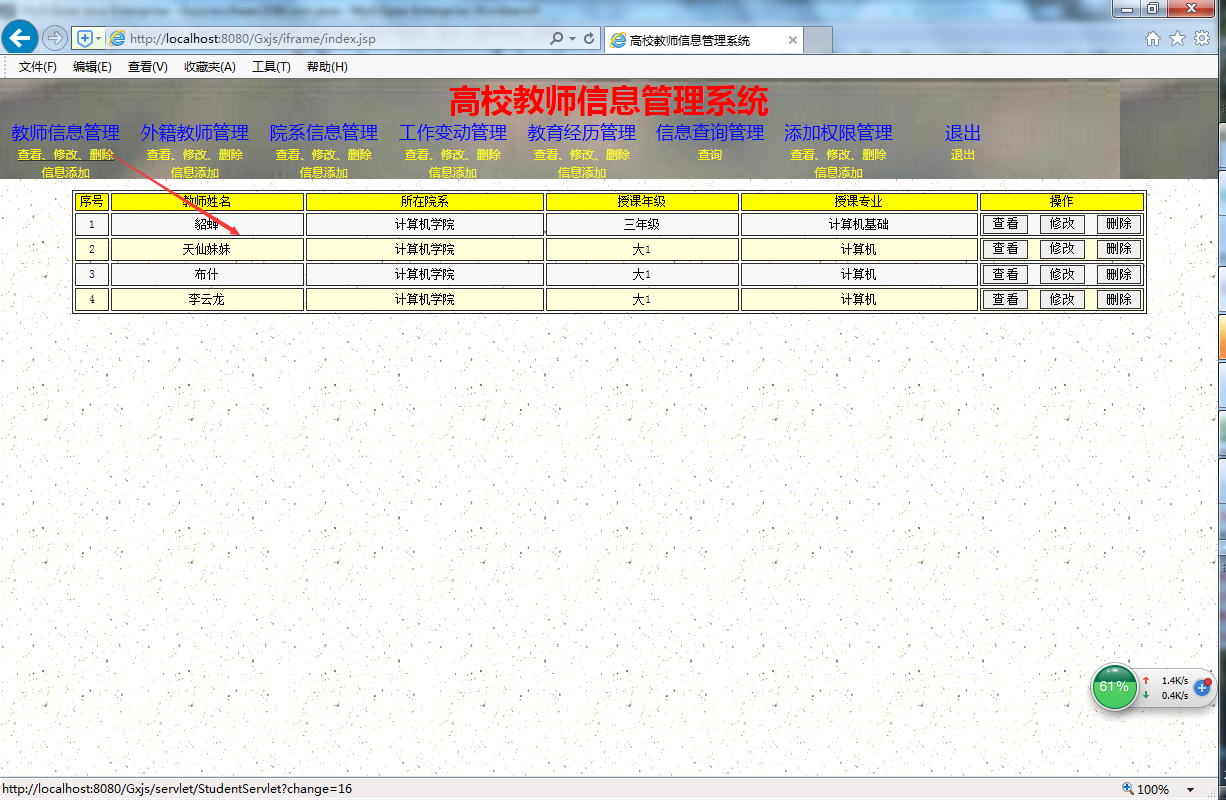The width and height of the screenshot is (1226, 800).
Task: Open the 100% zoom level dropdown arrow
Action: [x=1190, y=789]
